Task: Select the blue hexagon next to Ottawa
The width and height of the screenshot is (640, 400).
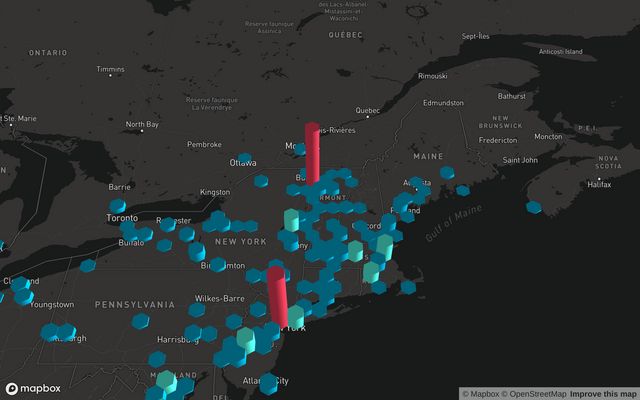Action: point(261,181)
